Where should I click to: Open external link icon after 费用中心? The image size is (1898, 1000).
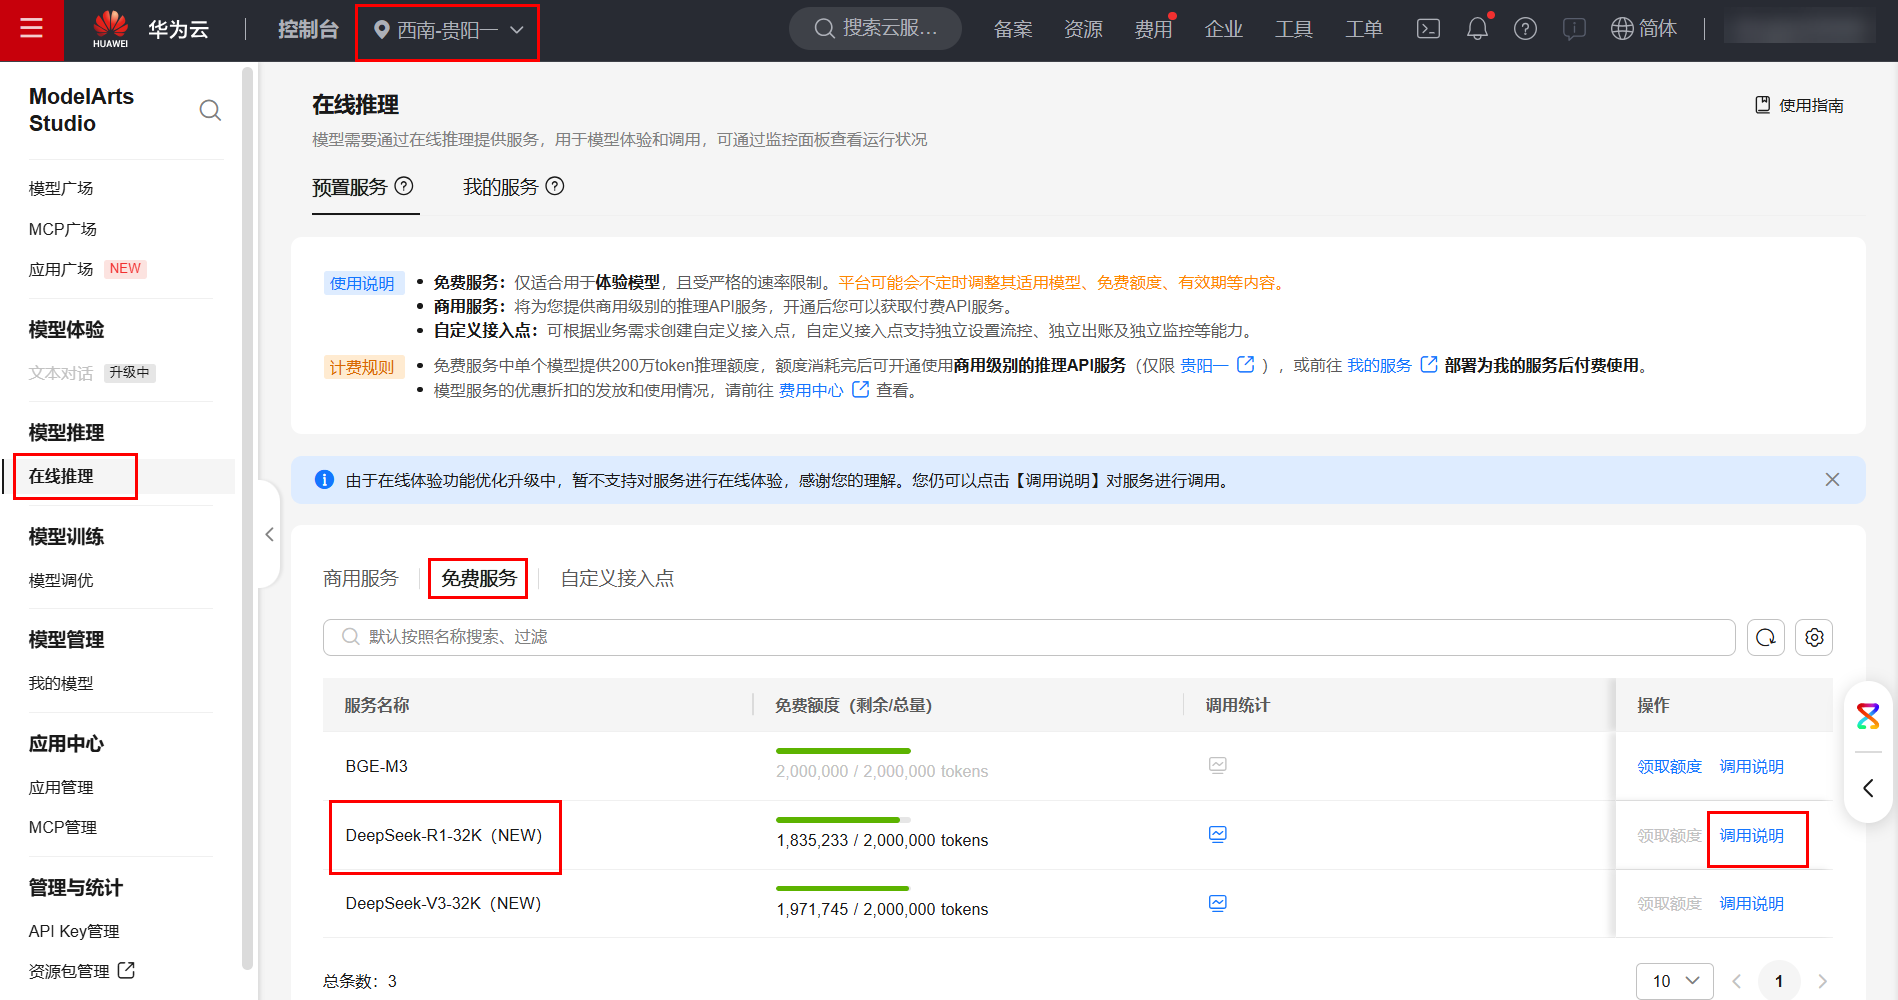(860, 390)
